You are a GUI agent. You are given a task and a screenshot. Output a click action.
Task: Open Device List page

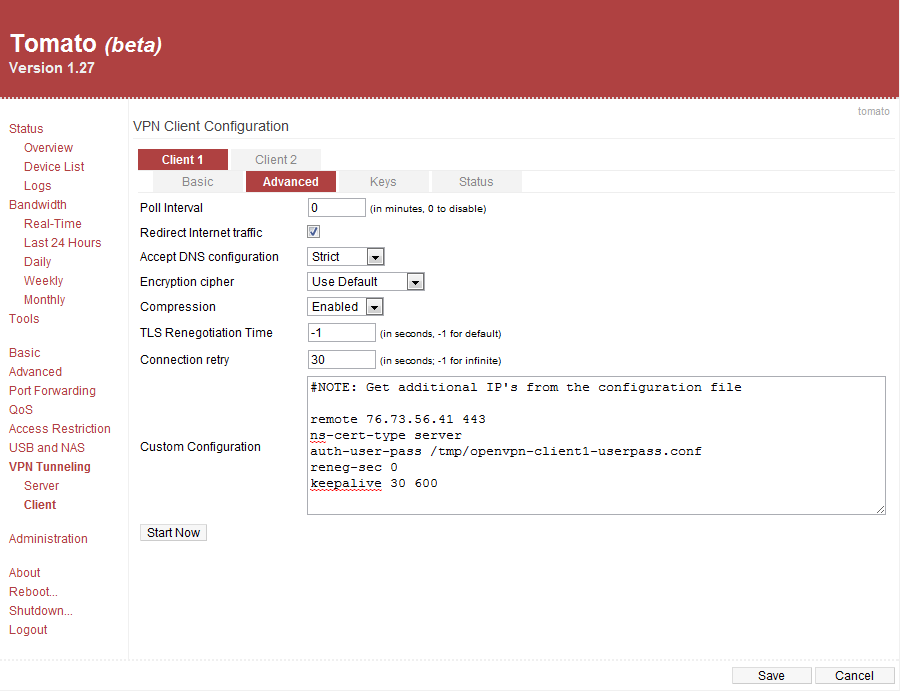(54, 166)
